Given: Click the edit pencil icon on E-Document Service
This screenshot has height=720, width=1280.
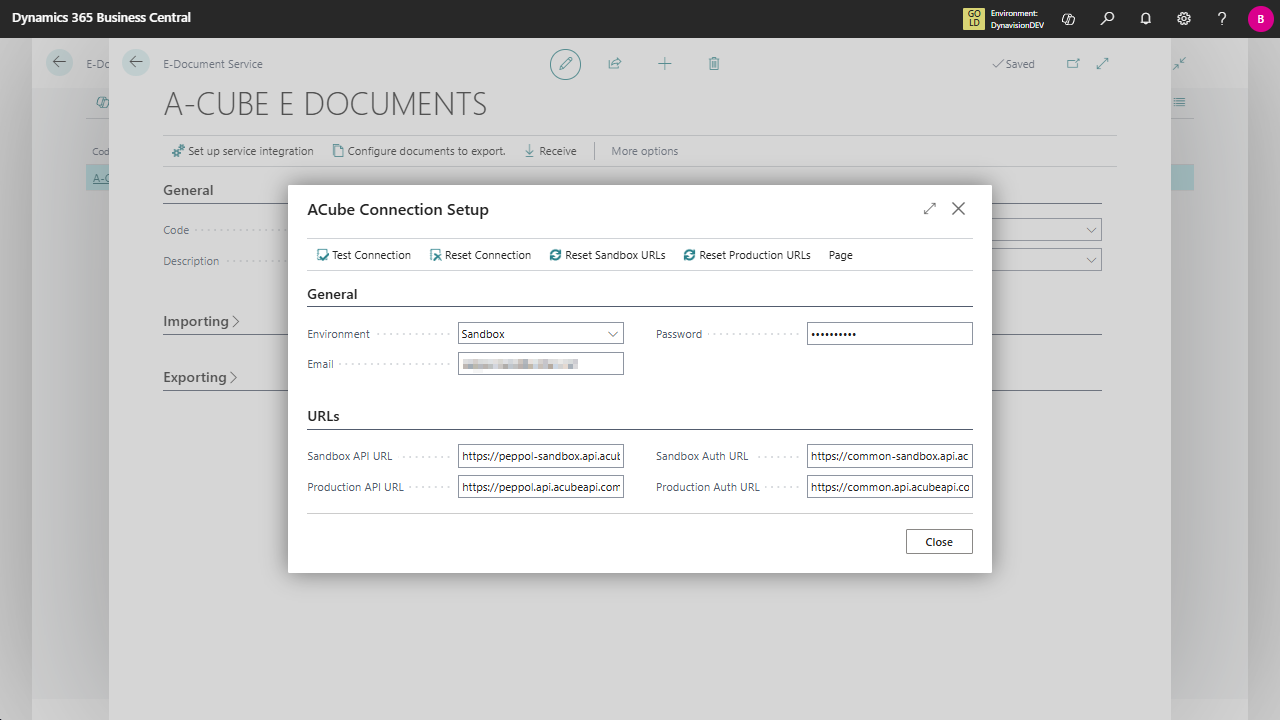Looking at the screenshot, I should [565, 64].
